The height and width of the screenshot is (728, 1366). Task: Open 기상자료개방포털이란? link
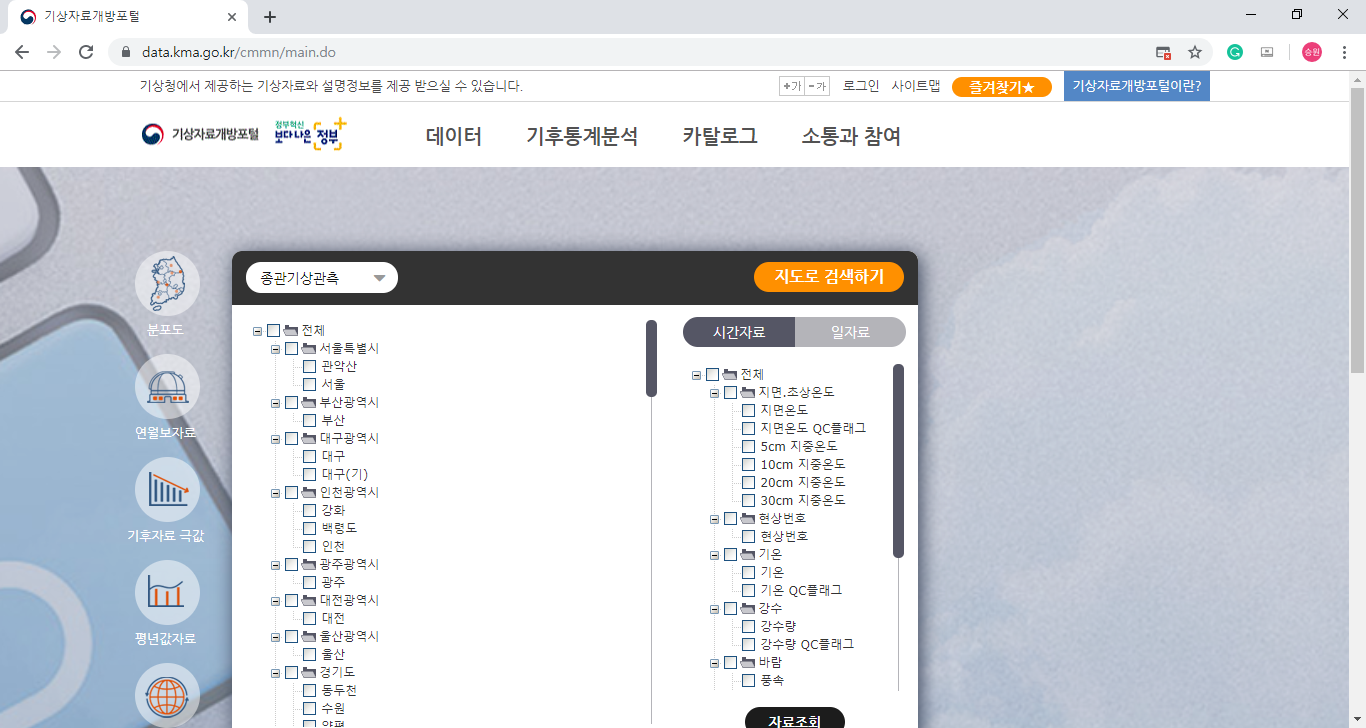(x=1137, y=86)
